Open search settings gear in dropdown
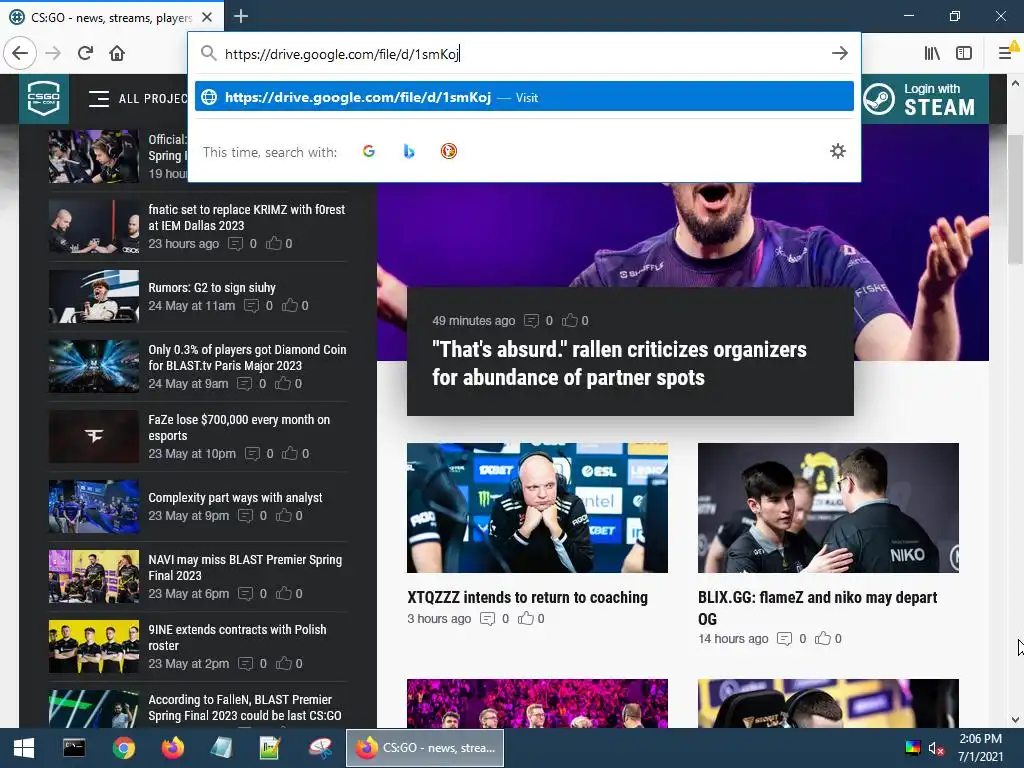Screen dimensions: 1024x768 click(838, 152)
